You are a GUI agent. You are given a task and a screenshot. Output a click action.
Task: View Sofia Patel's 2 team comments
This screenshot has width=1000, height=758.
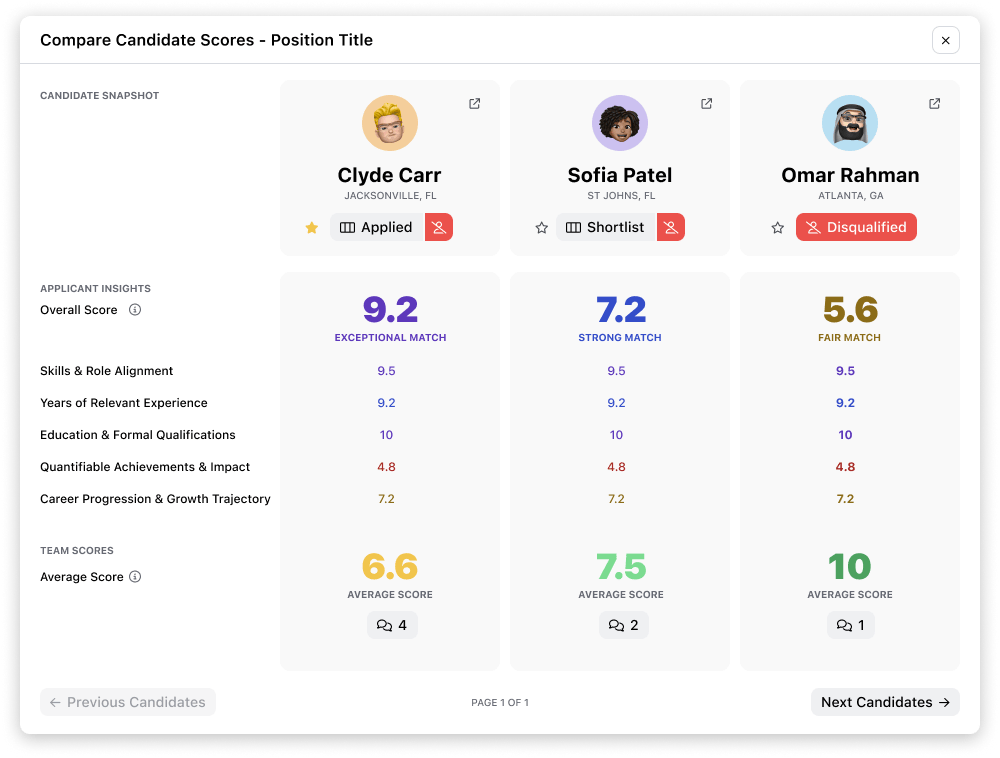[623, 625]
